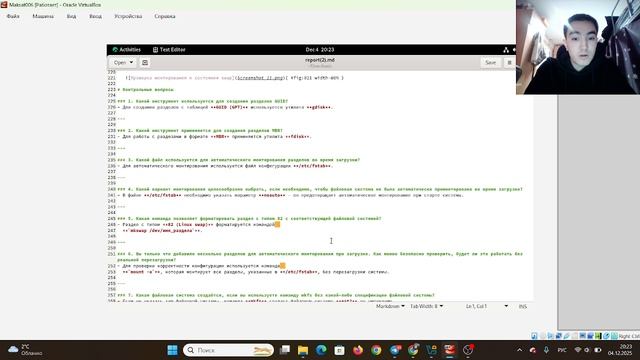Open the weather widget showing 2°C

point(25,350)
